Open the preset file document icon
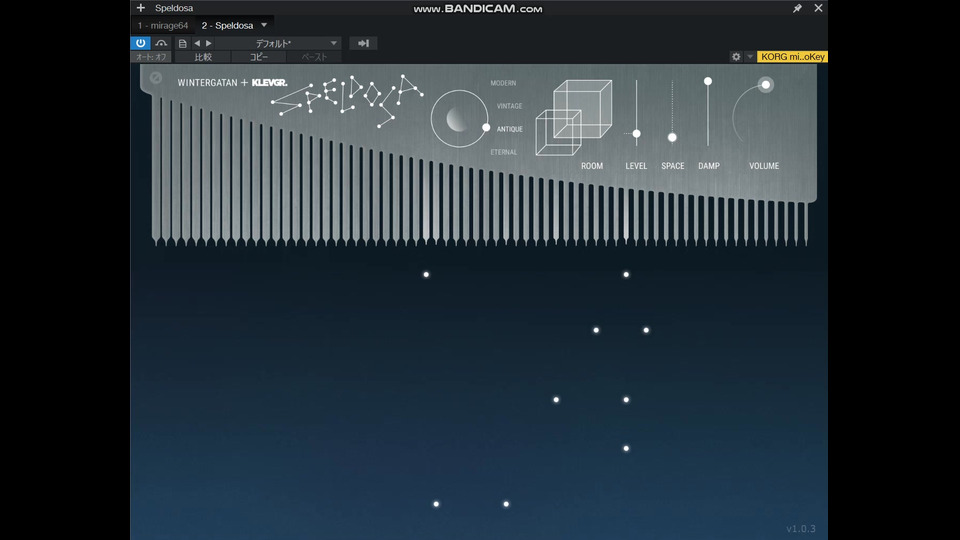 182,43
